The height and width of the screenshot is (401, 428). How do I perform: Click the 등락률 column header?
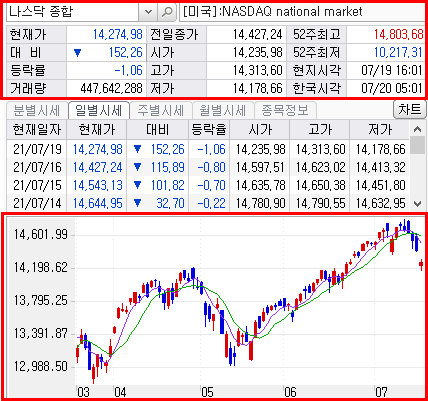(209, 130)
